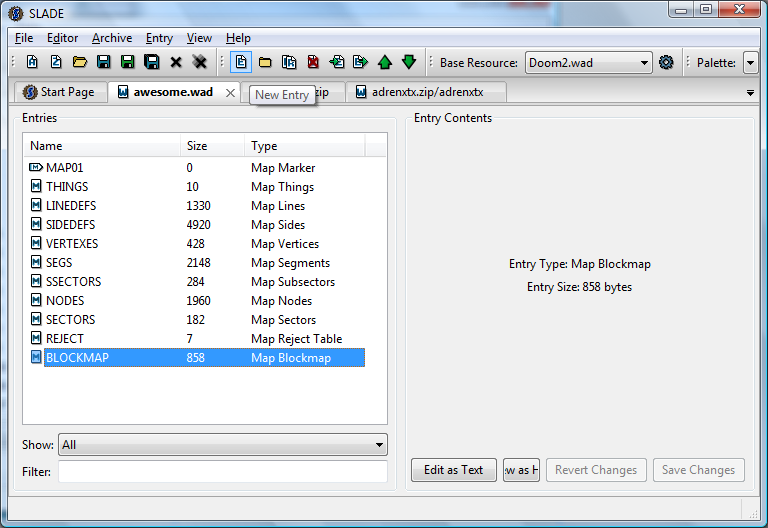This screenshot has height=528, width=768.
Task: Move the entry up with the green up arrow
Action: coord(385,62)
